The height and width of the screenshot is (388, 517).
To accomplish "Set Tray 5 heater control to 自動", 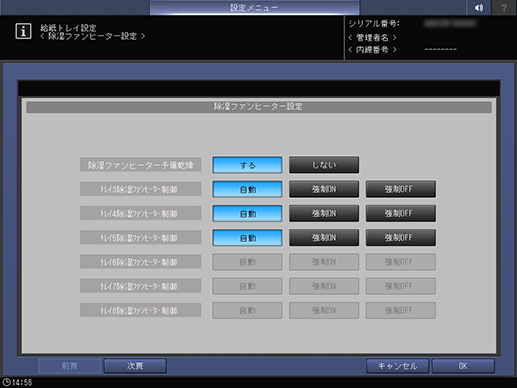I will click(x=247, y=238).
